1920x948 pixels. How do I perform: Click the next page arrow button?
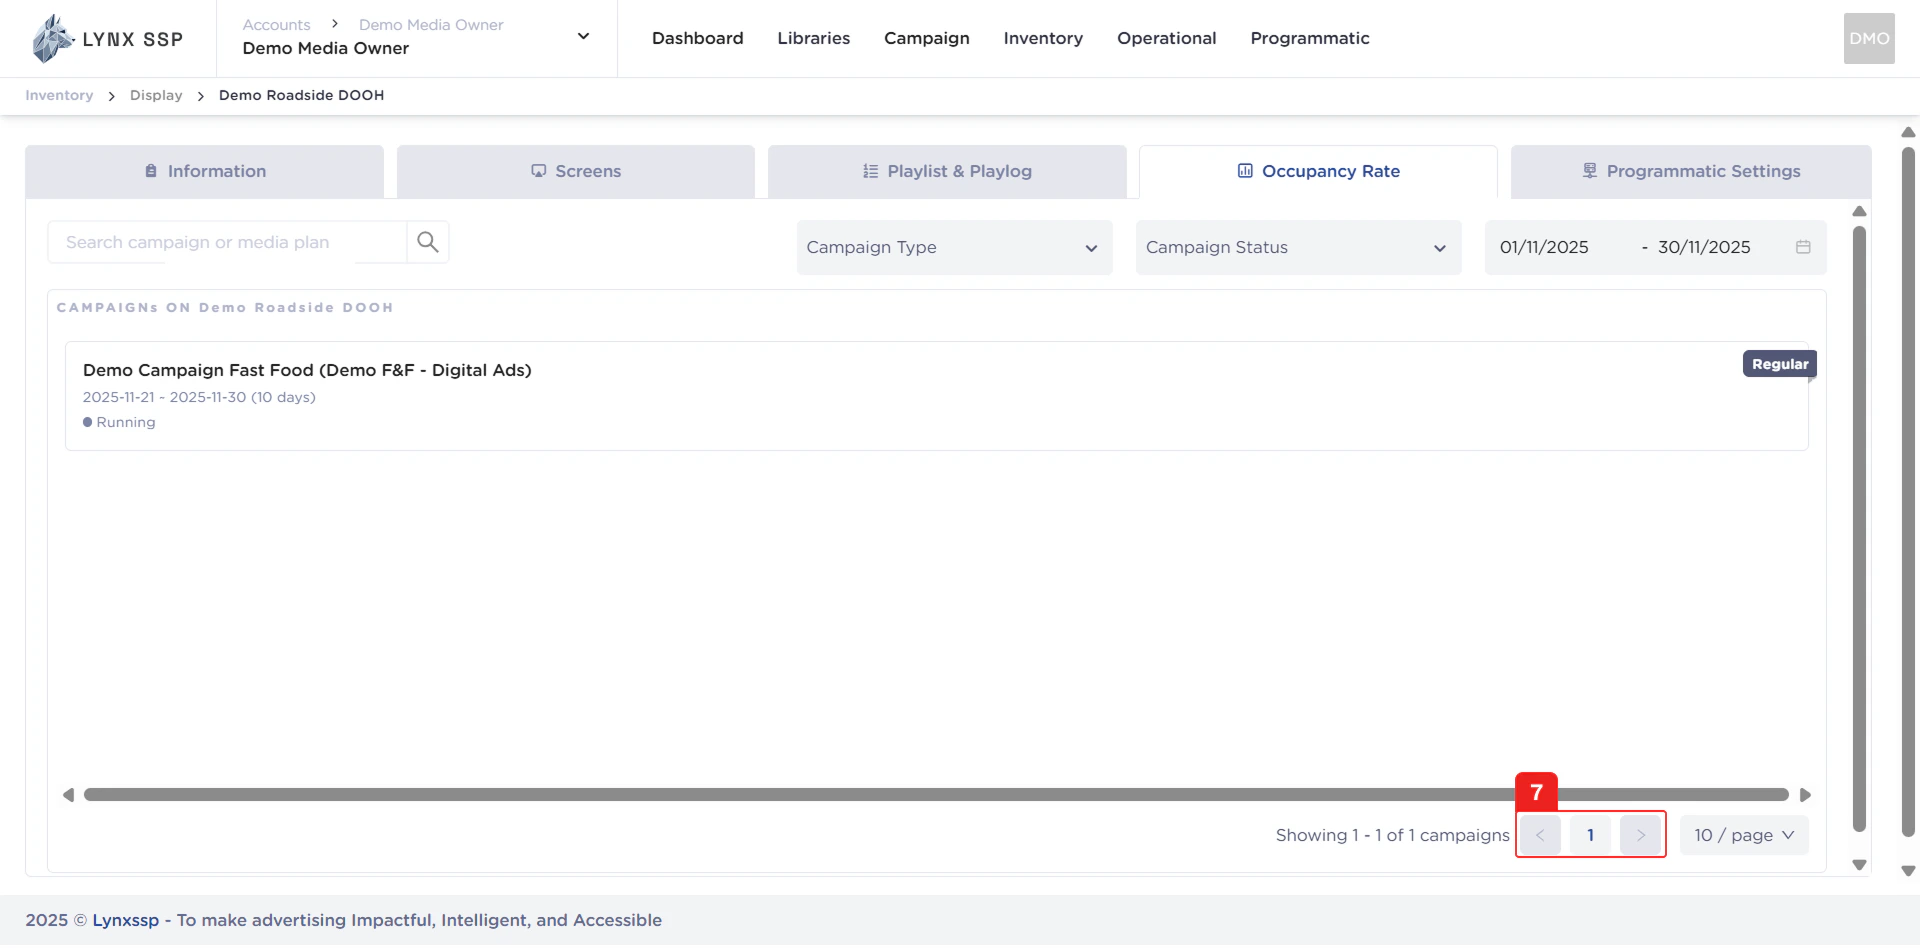click(x=1639, y=835)
